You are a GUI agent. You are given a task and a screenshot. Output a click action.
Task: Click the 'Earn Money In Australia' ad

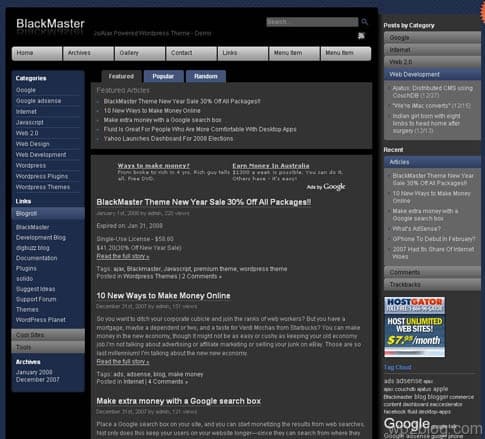[x=271, y=166]
